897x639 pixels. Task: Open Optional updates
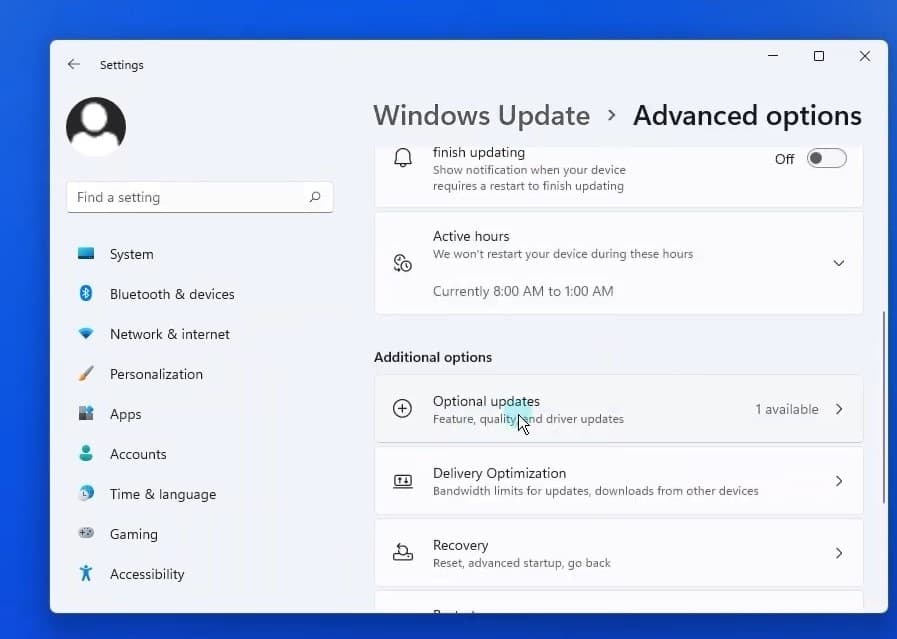pyautogui.click(x=618, y=409)
